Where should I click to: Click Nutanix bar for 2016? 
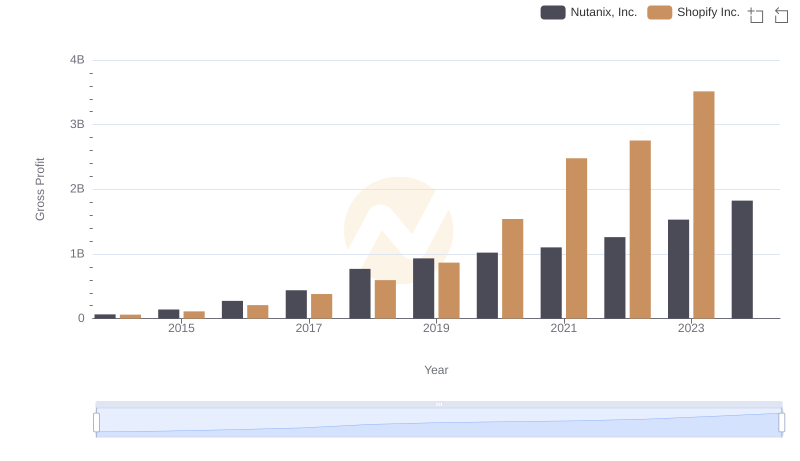[233, 310]
